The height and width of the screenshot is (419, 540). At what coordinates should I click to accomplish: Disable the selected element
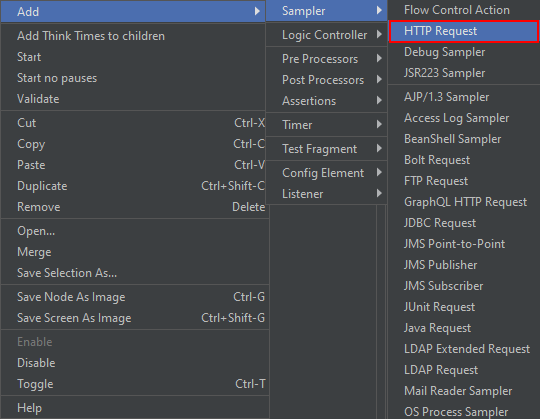(x=133, y=363)
